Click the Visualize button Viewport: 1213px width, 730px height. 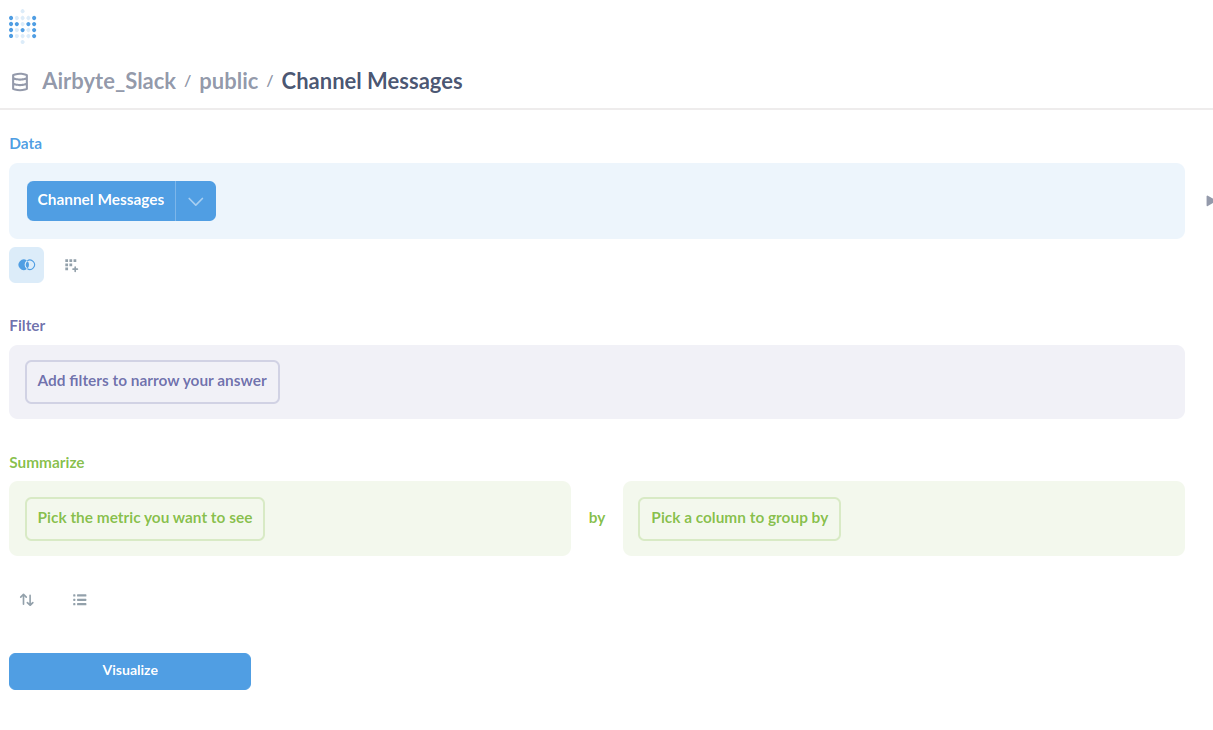pos(130,671)
